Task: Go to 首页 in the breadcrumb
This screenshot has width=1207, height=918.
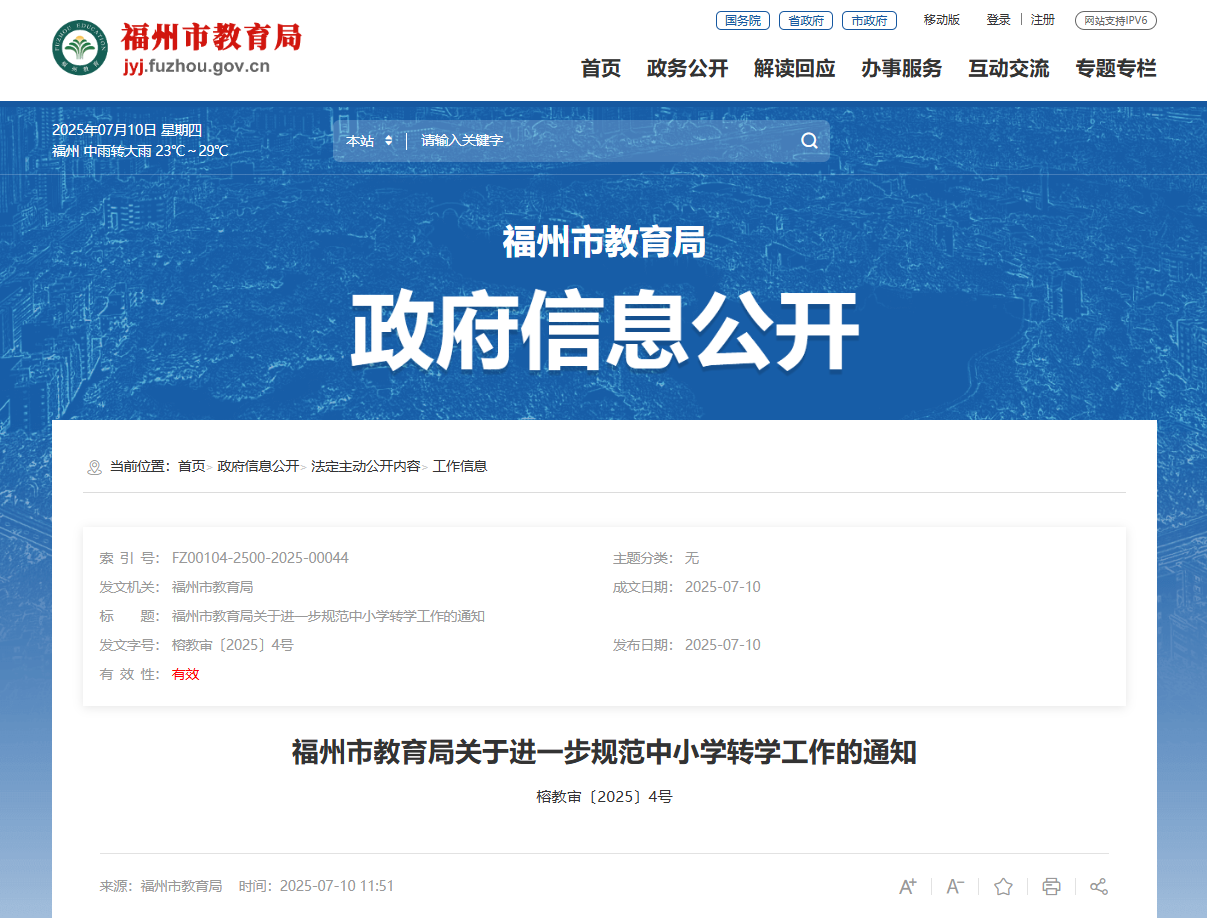Action: tap(191, 466)
